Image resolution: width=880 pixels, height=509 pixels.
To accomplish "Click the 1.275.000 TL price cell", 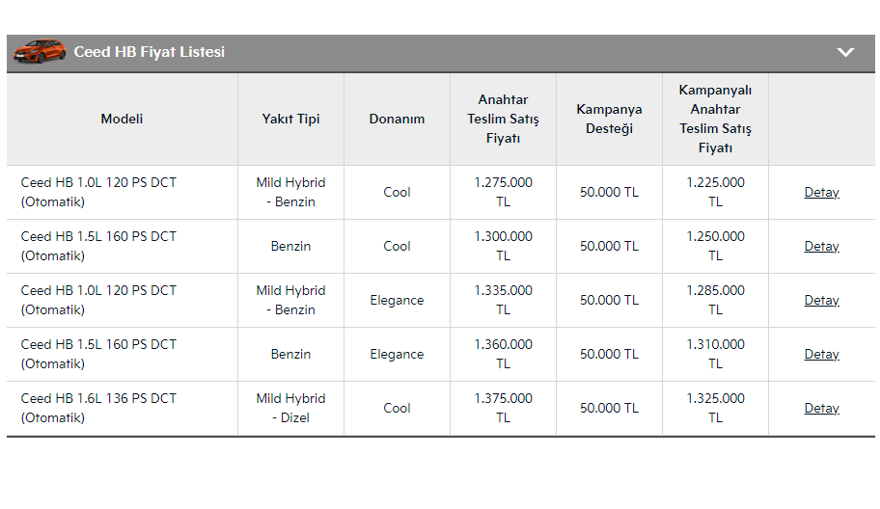I will (x=503, y=192).
